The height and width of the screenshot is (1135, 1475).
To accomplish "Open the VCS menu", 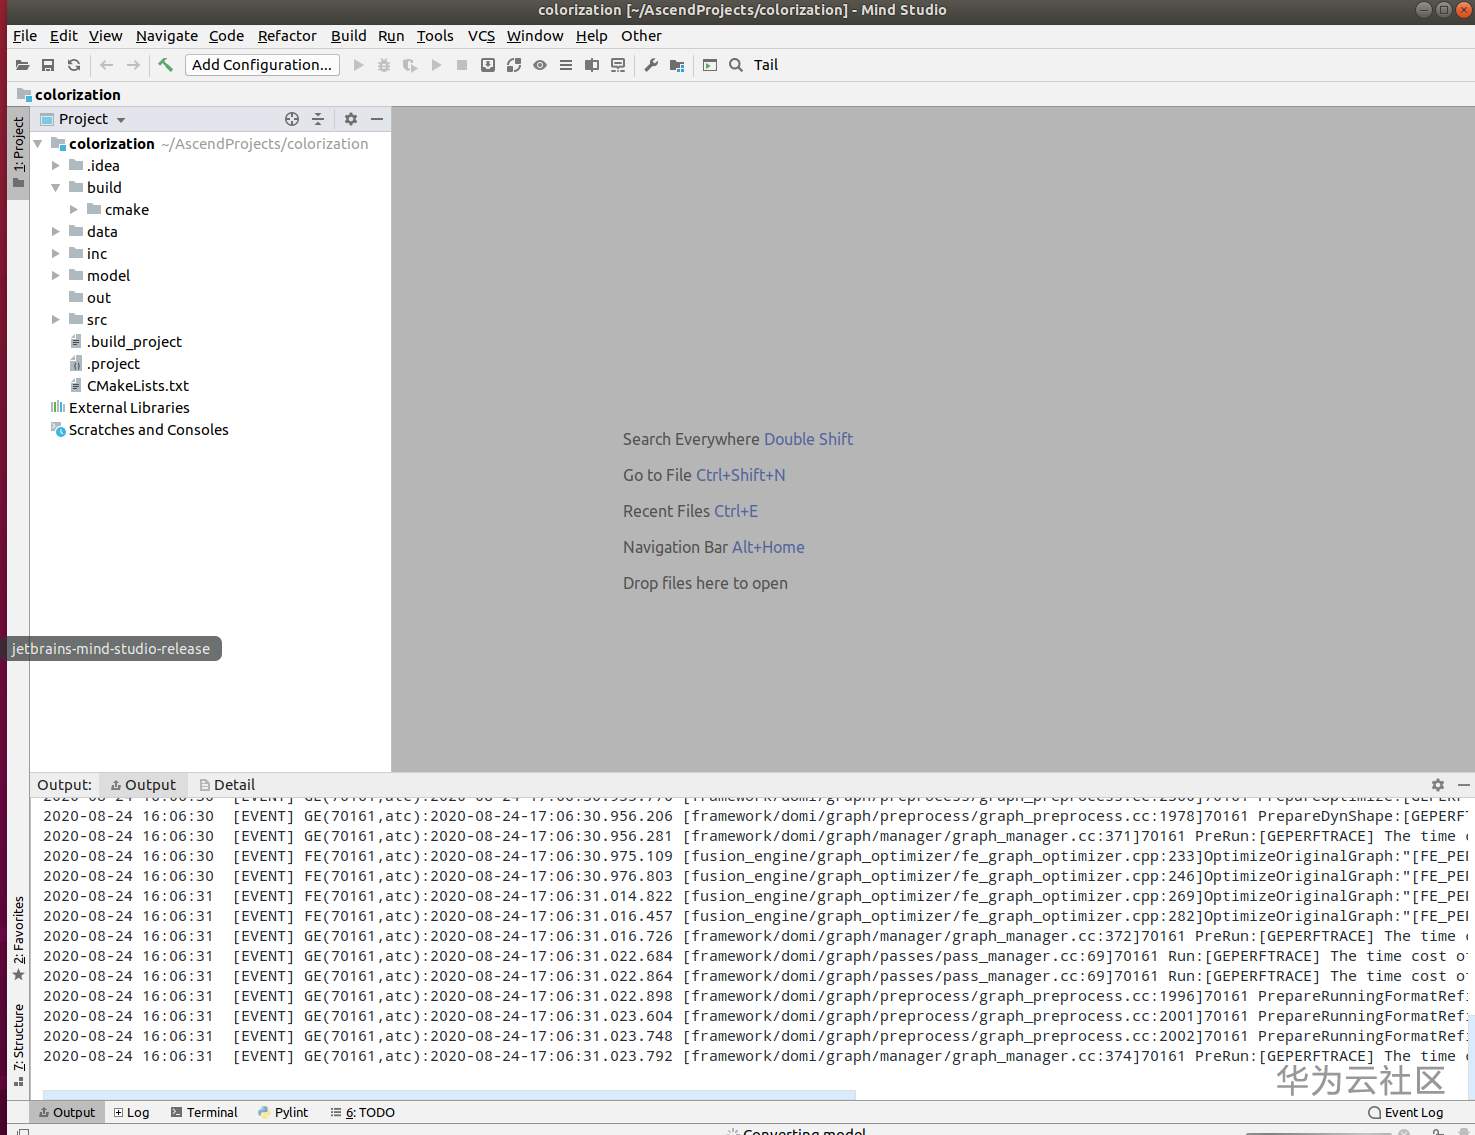I will pos(482,36).
